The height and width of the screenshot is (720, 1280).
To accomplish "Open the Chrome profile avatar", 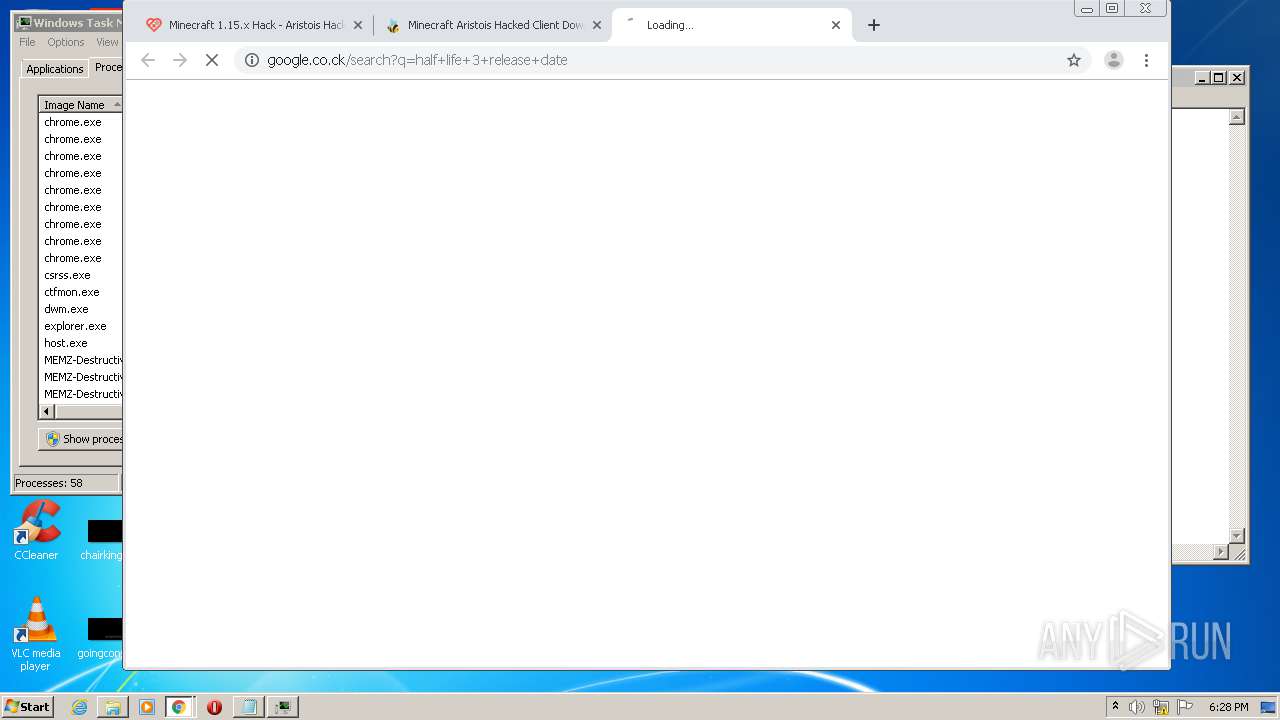I will pos(1114,60).
